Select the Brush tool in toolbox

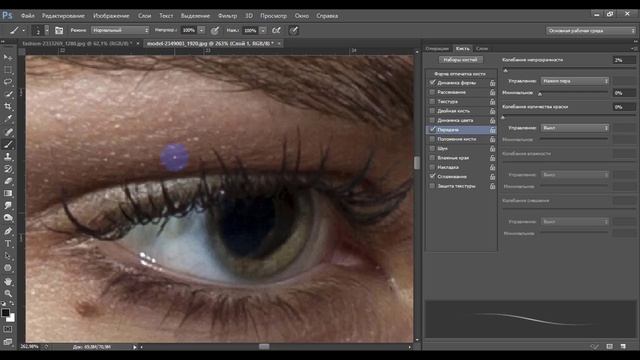click(8, 144)
